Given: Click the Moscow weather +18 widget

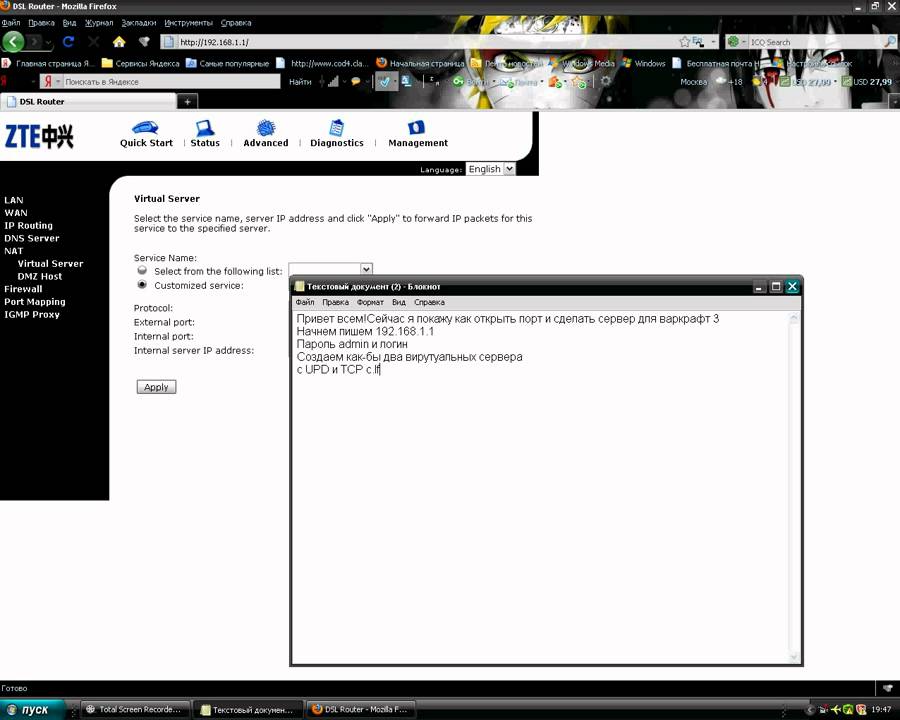Looking at the screenshot, I should point(712,82).
